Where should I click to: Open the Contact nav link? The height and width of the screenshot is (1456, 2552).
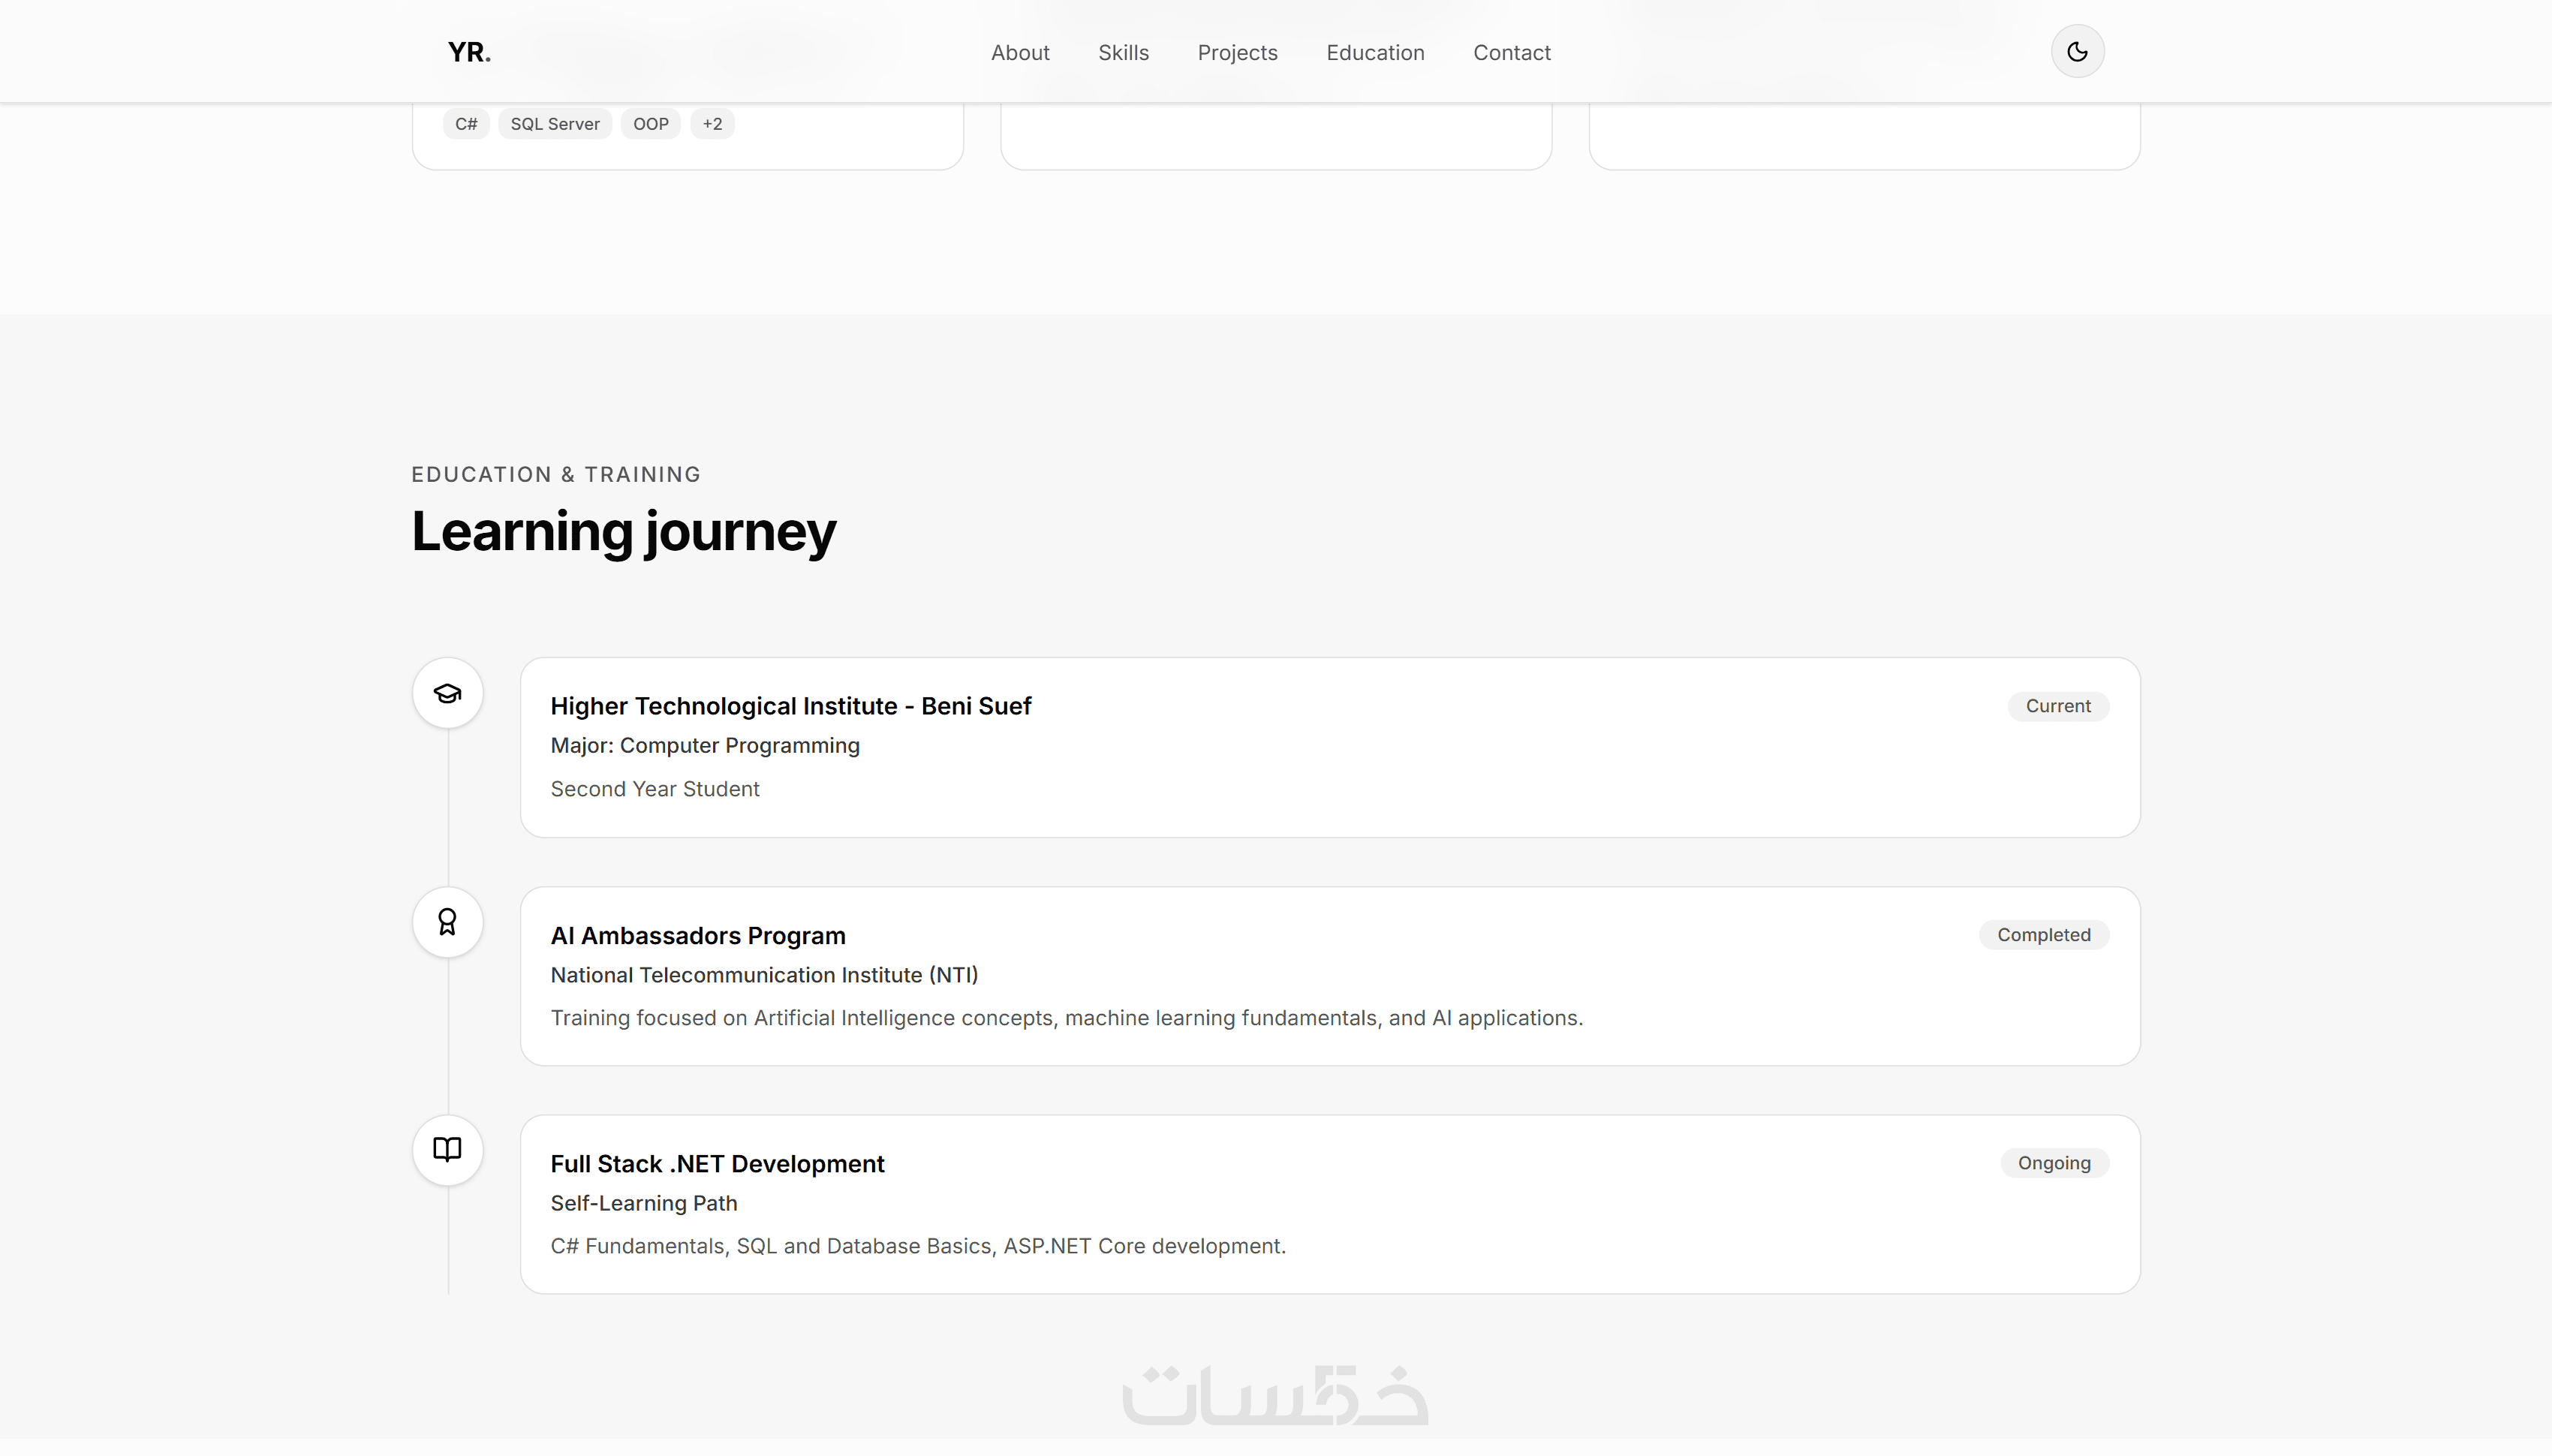[1511, 53]
